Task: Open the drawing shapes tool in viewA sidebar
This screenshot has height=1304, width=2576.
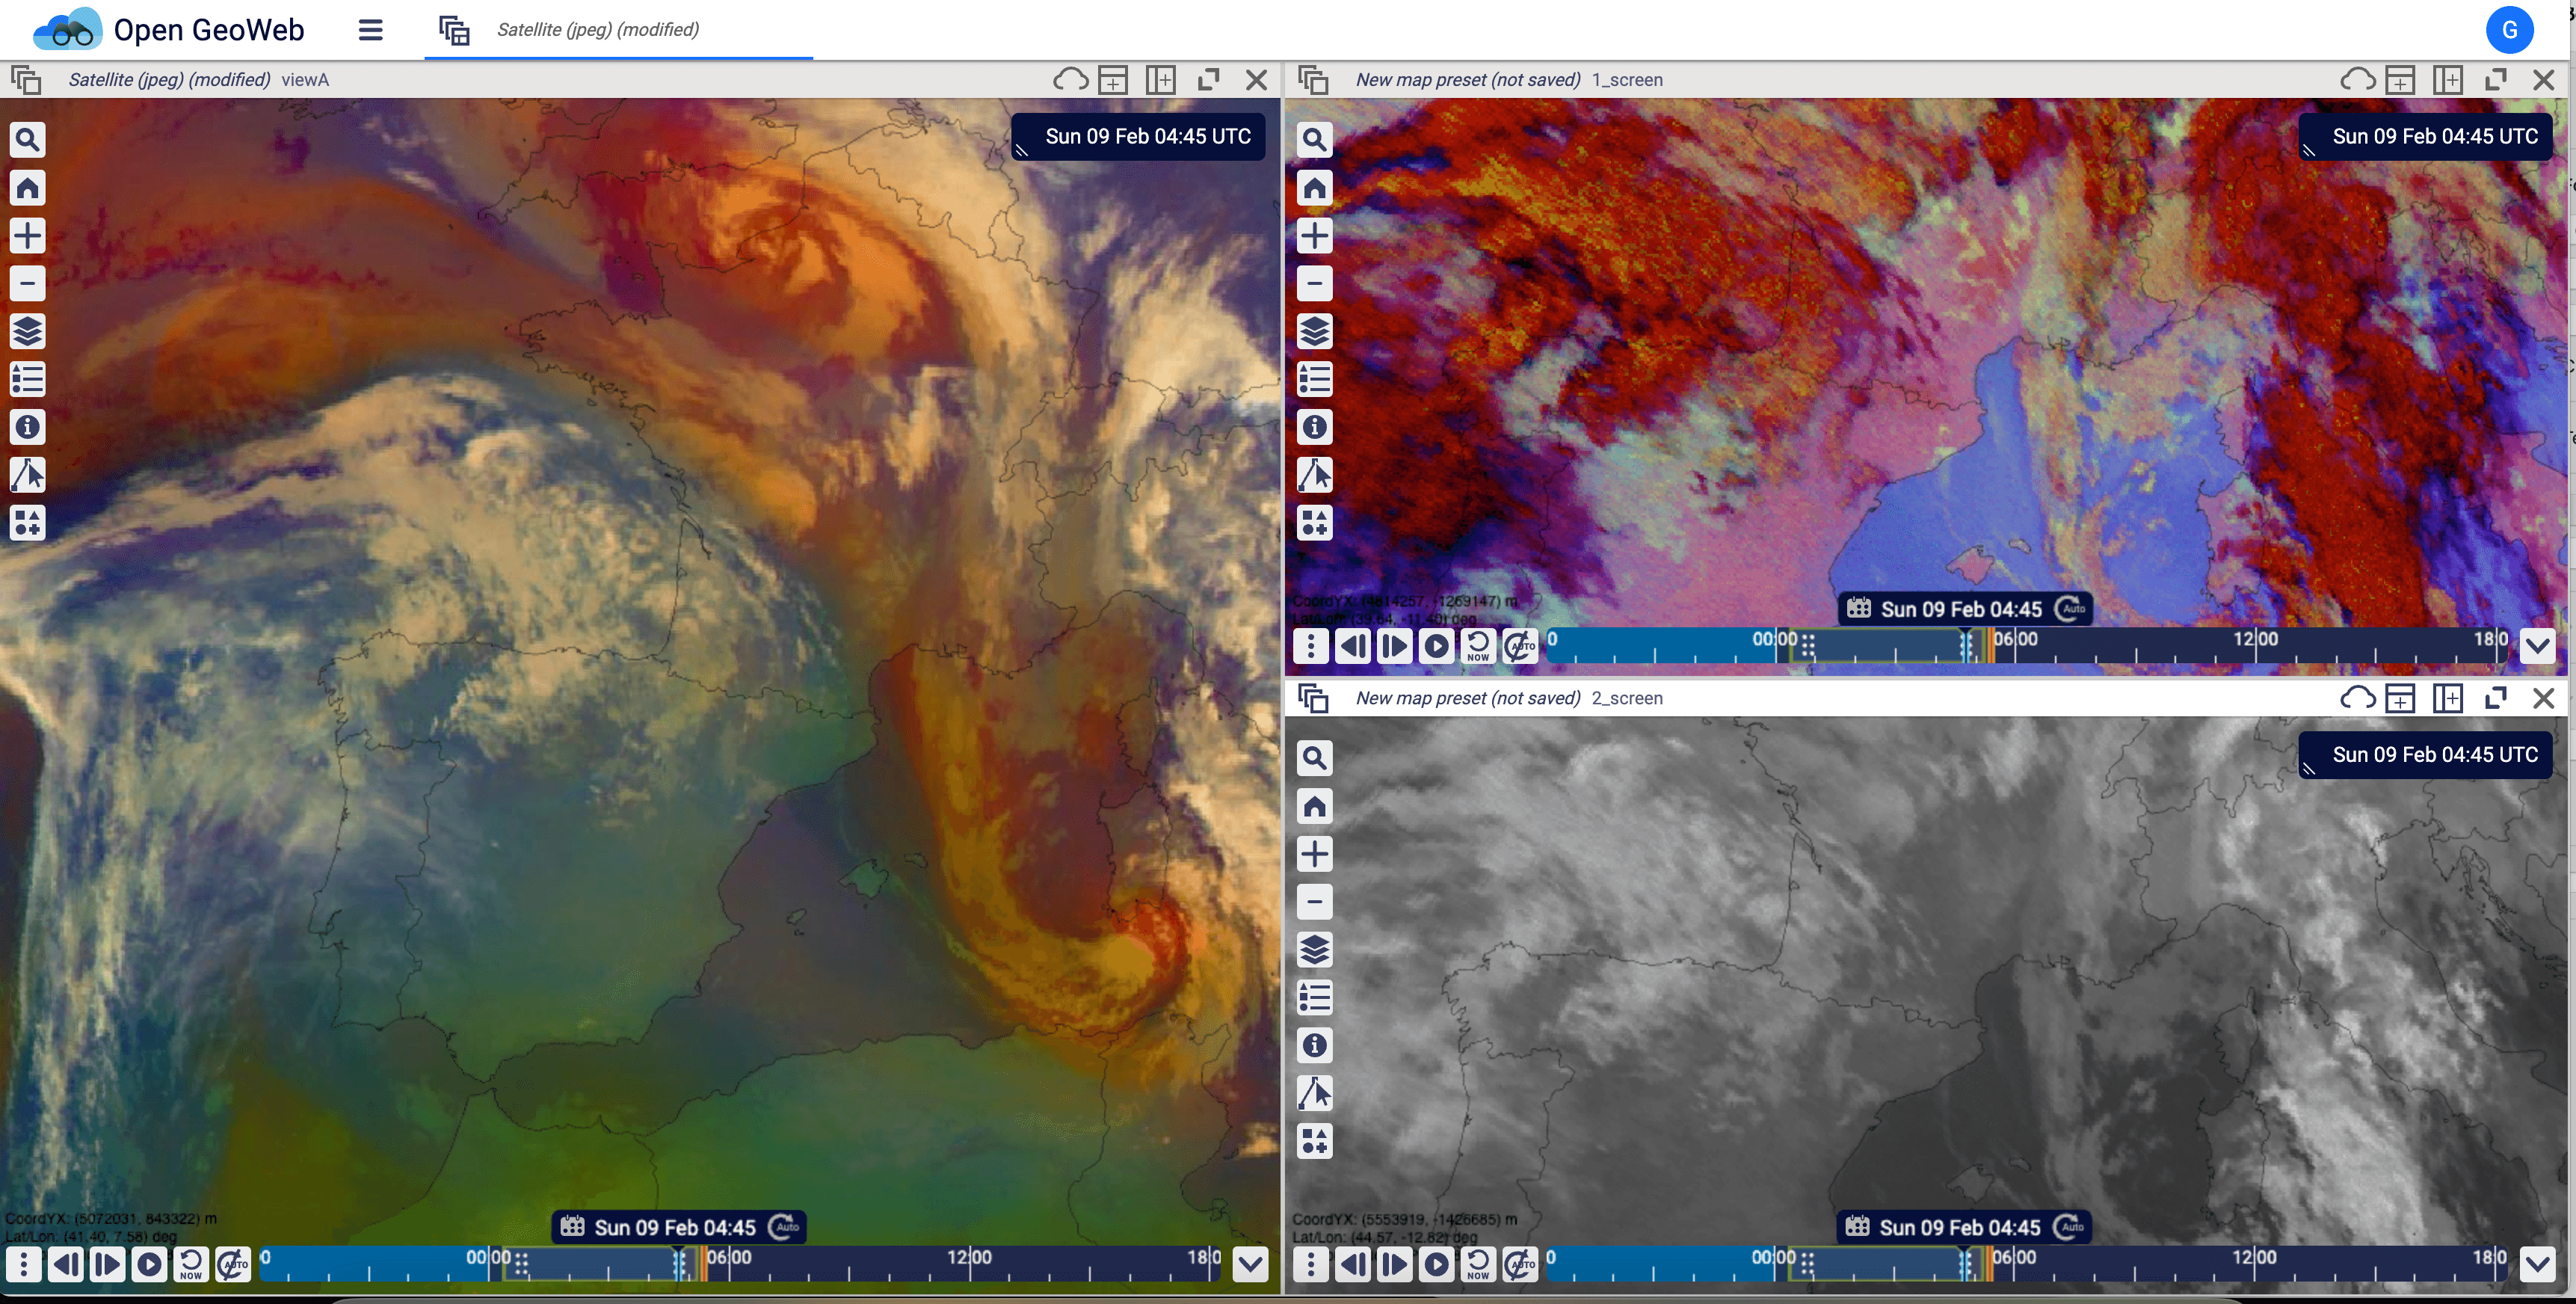Action: pyautogui.click(x=27, y=523)
